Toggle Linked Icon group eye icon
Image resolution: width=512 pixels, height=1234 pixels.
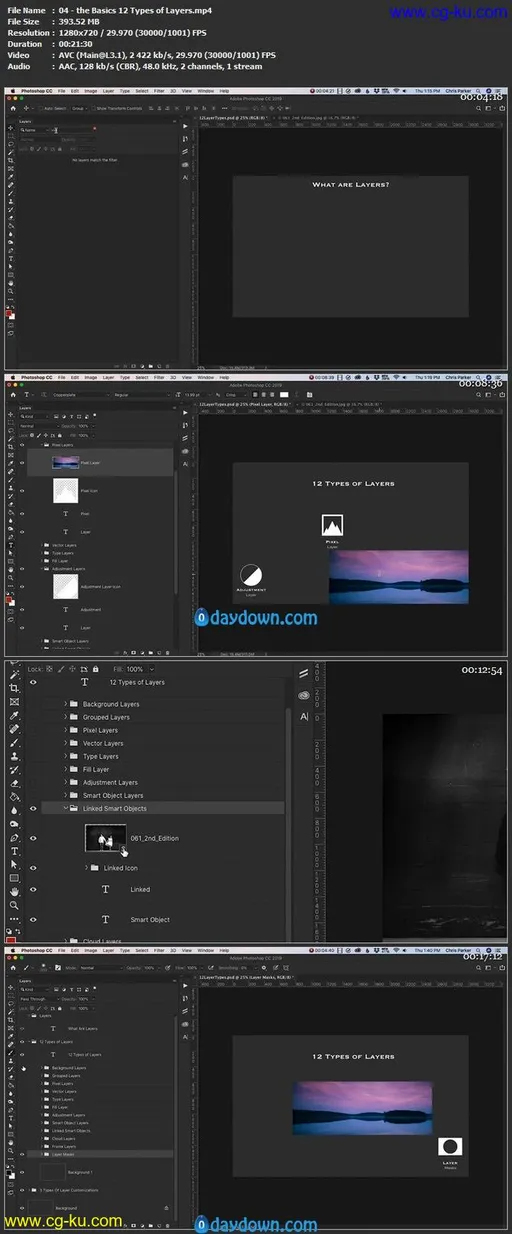click(x=34, y=868)
